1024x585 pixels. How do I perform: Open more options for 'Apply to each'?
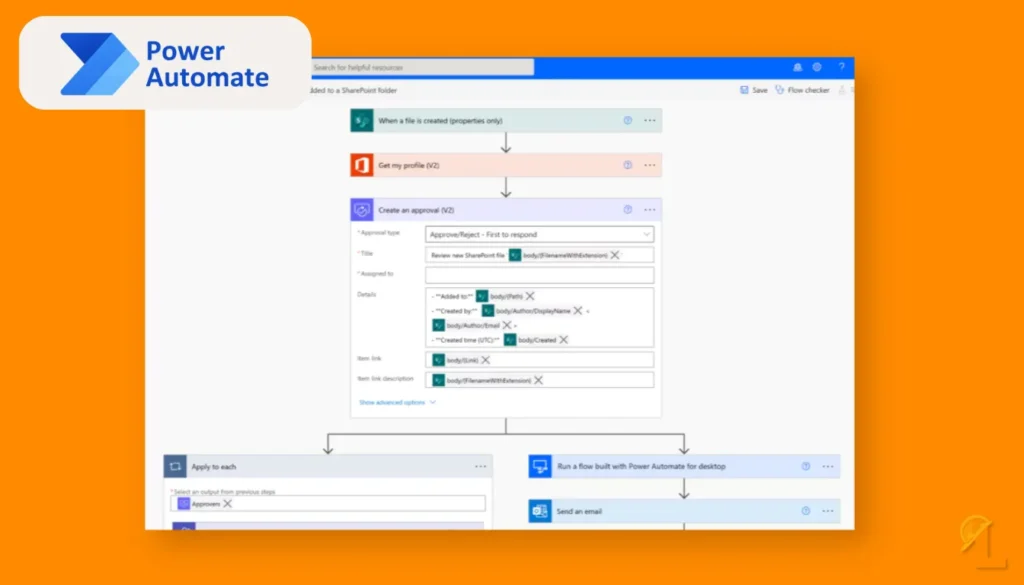tap(481, 466)
